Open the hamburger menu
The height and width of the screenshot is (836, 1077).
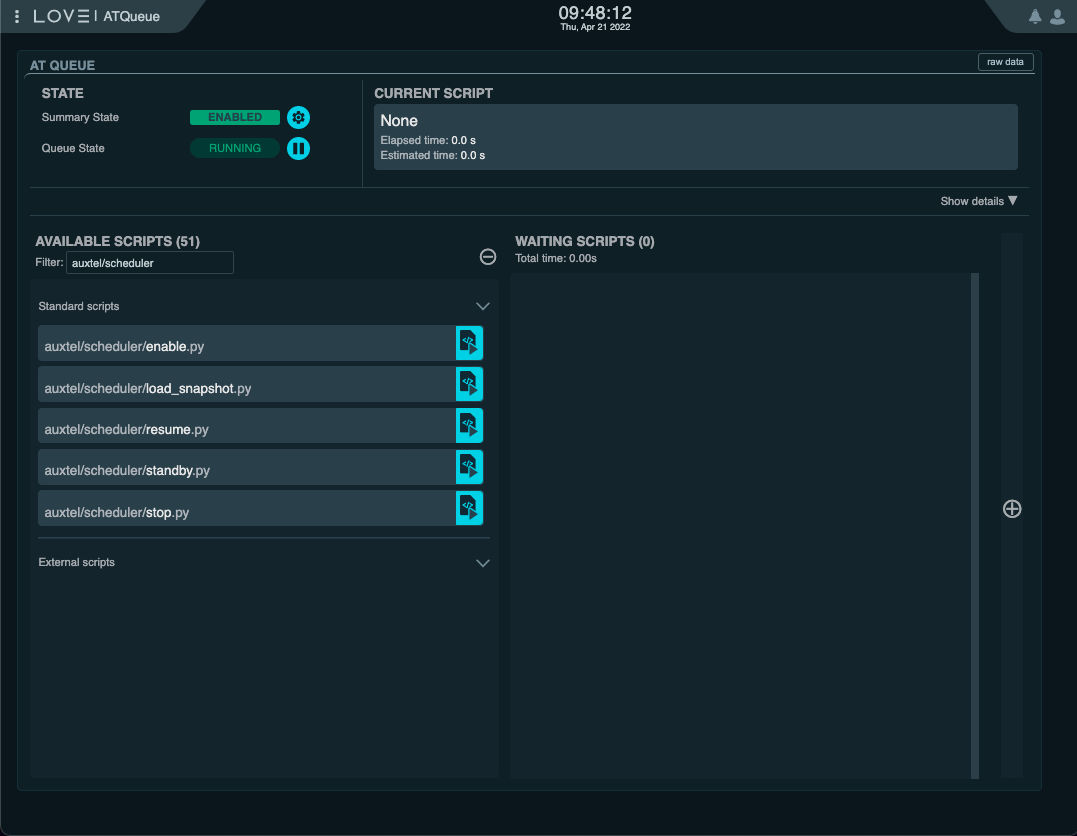click(16, 16)
